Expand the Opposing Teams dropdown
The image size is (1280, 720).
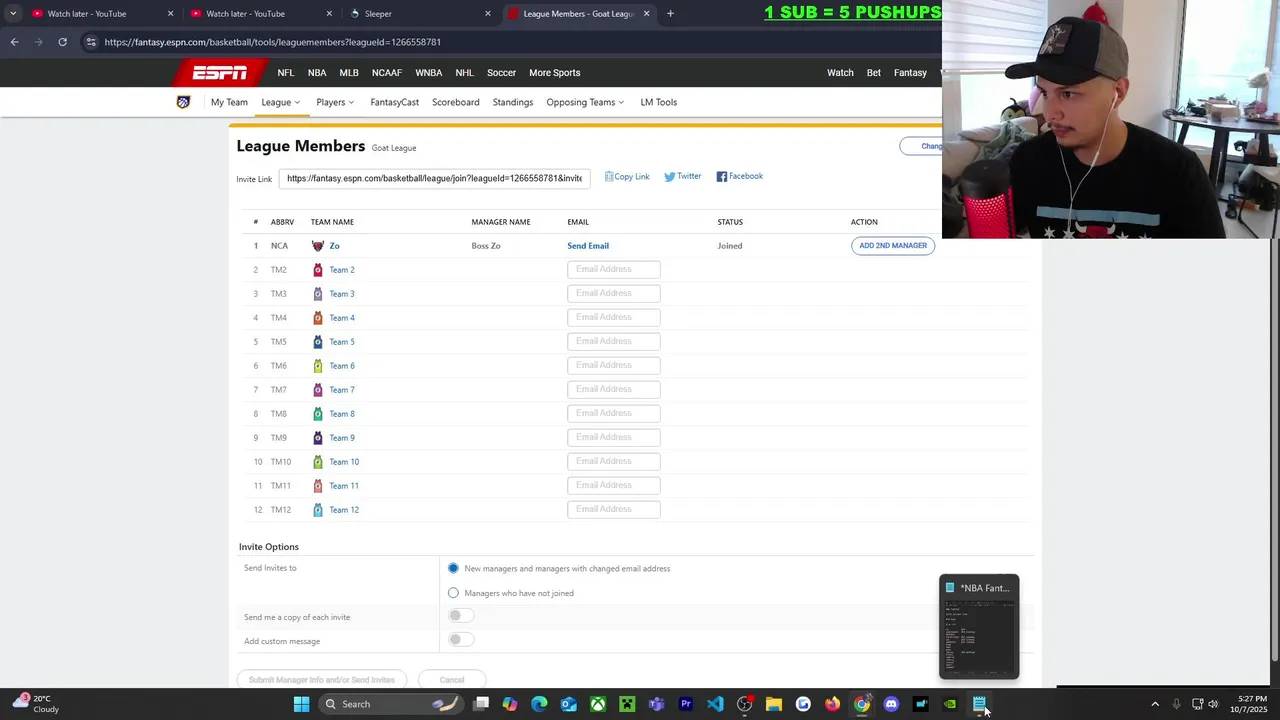(585, 102)
